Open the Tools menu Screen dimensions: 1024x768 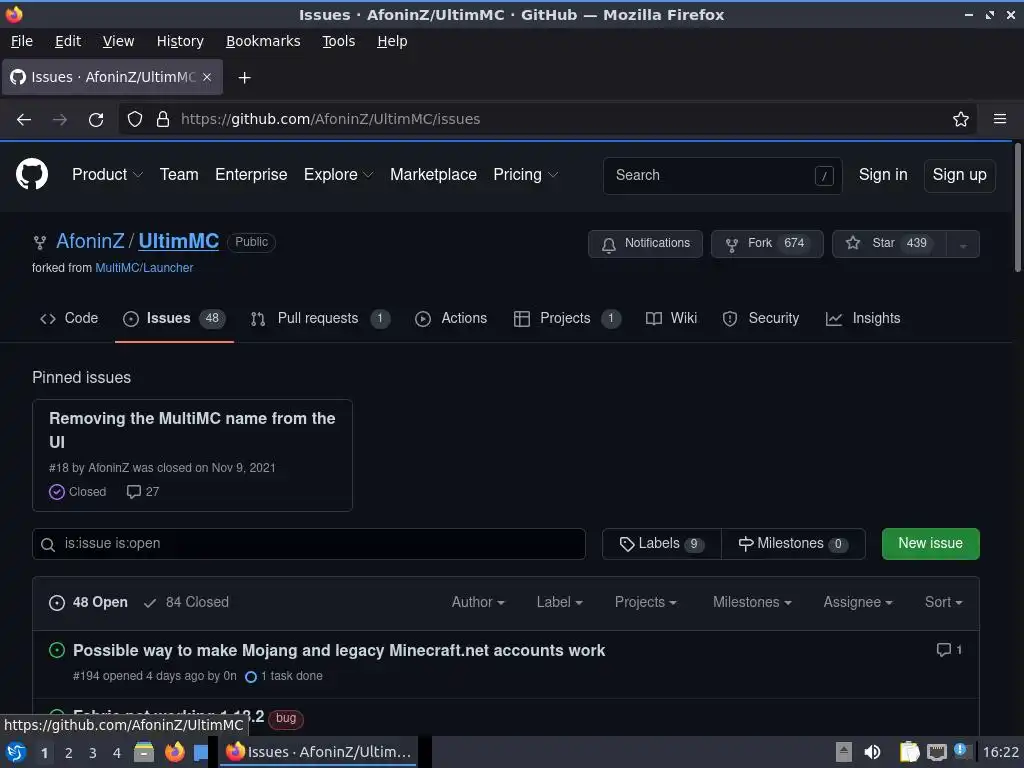point(338,41)
